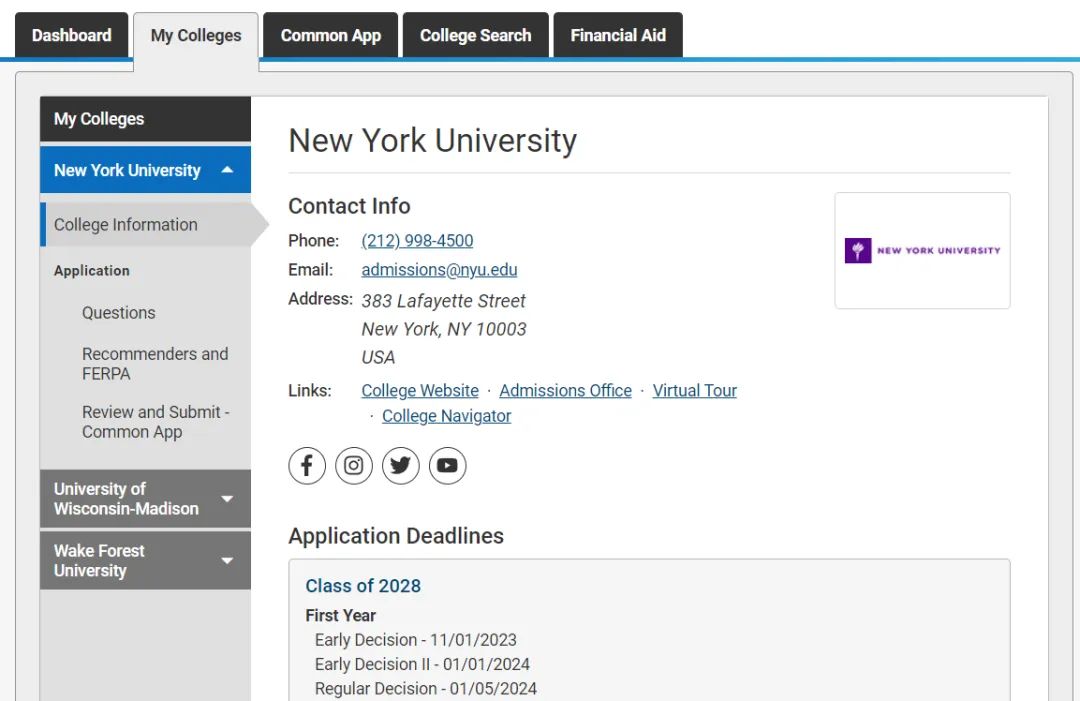Select College Information in sidebar
Image resolution: width=1080 pixels, height=701 pixels.
(x=126, y=225)
